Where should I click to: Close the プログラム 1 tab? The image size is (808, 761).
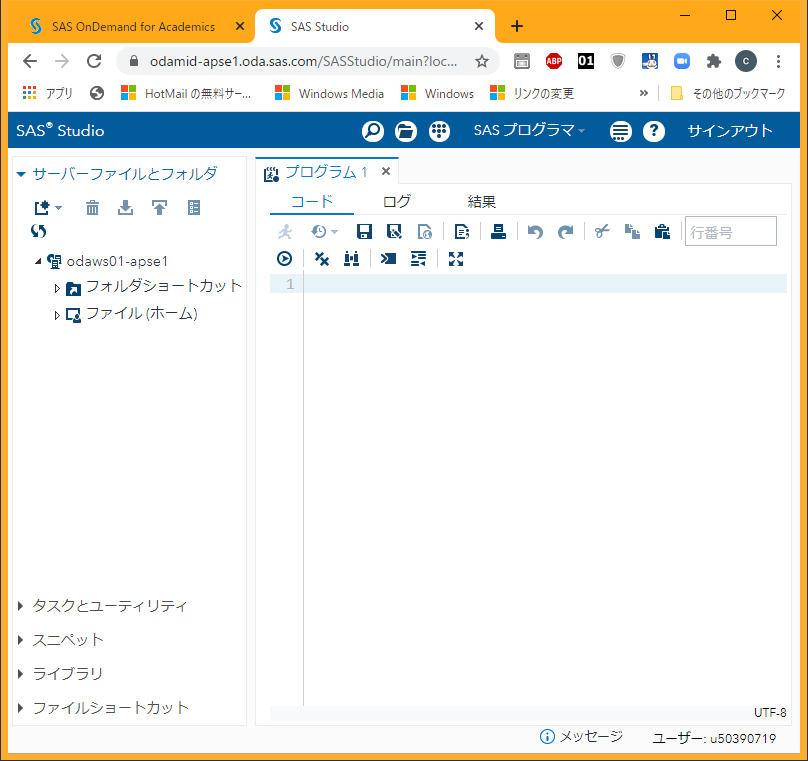(385, 172)
